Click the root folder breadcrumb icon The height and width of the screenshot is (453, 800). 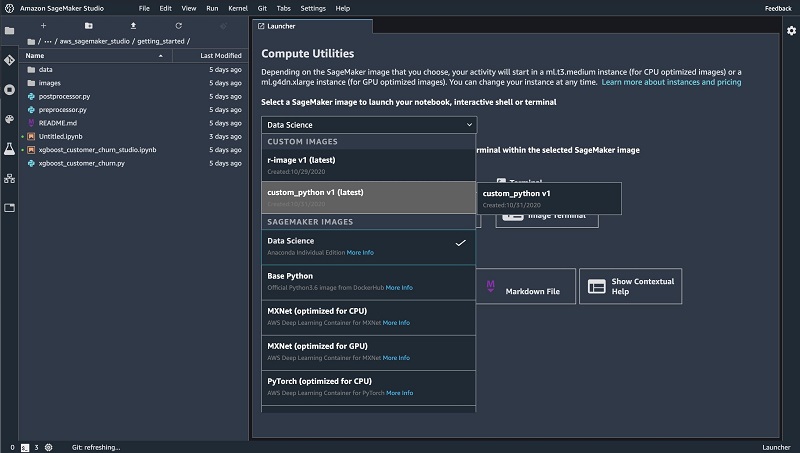(x=31, y=41)
